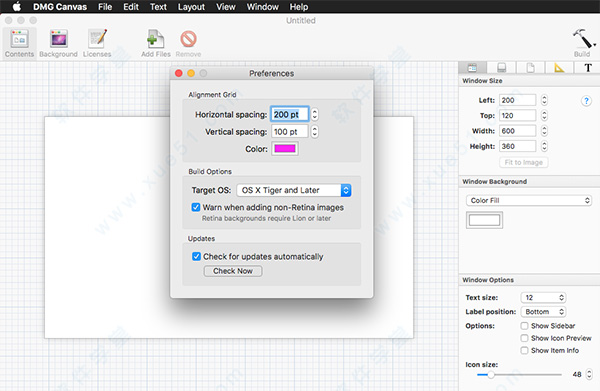600x391 pixels.
Task: Open the Layout menu
Action: tap(191, 7)
